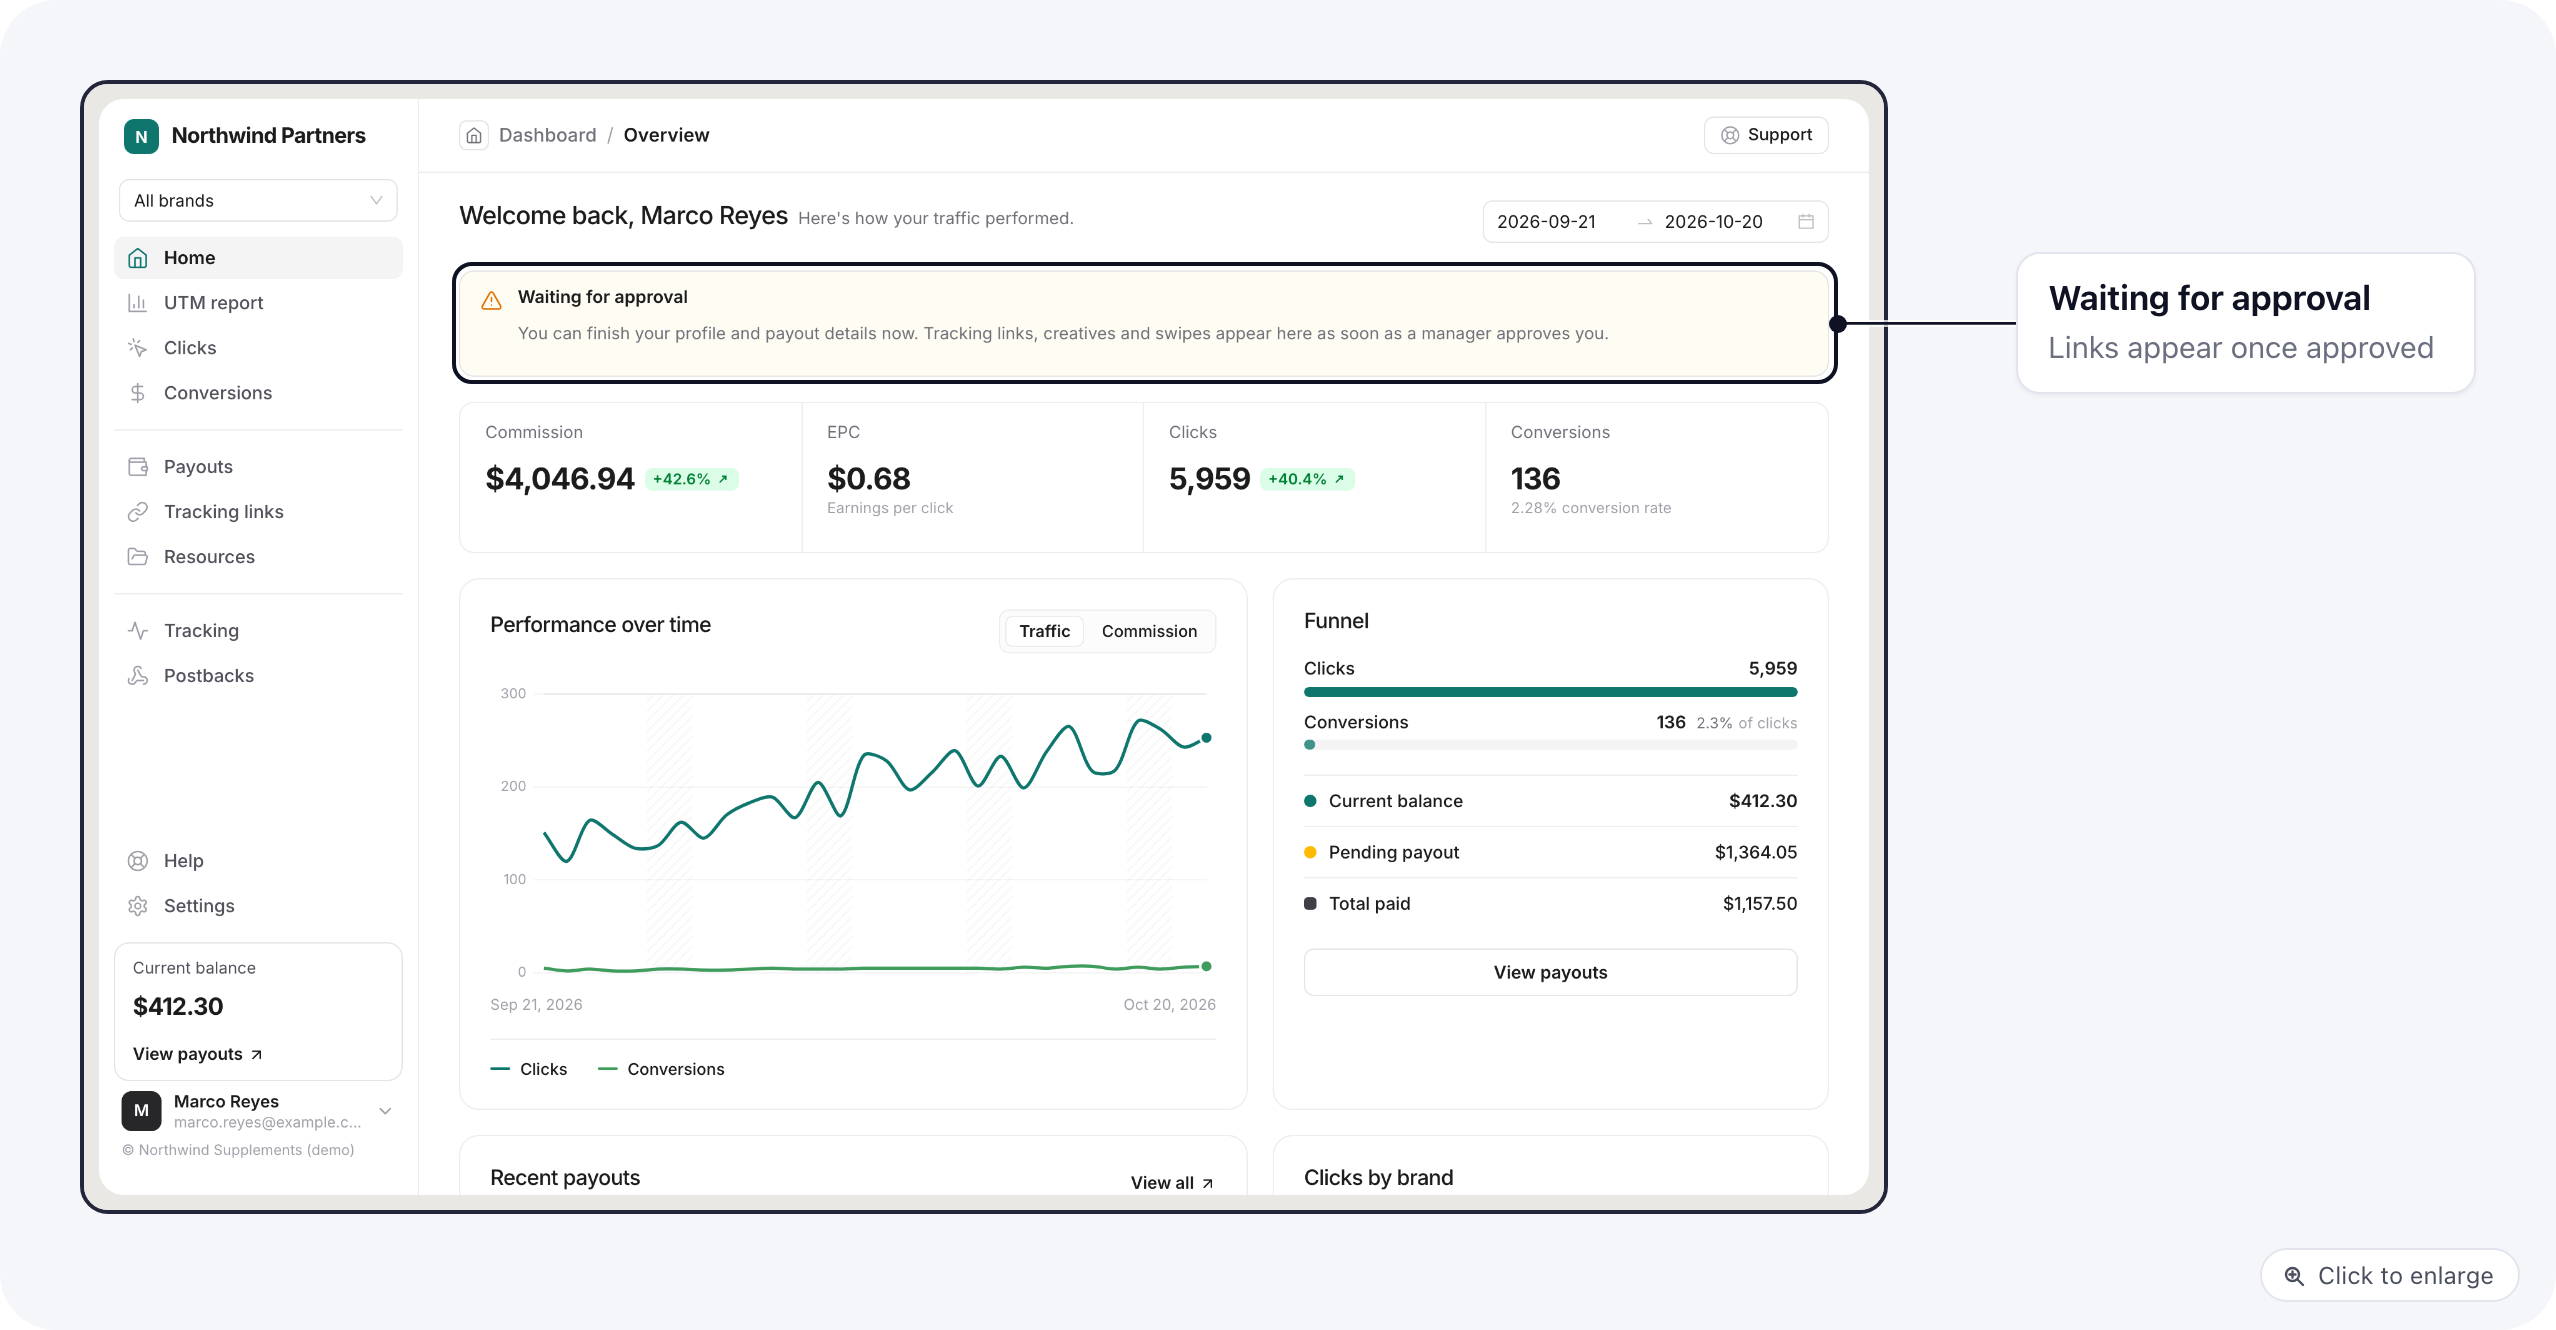Click Click to enlarge button
Viewport: 2556px width, 1330px height.
point(2389,1275)
